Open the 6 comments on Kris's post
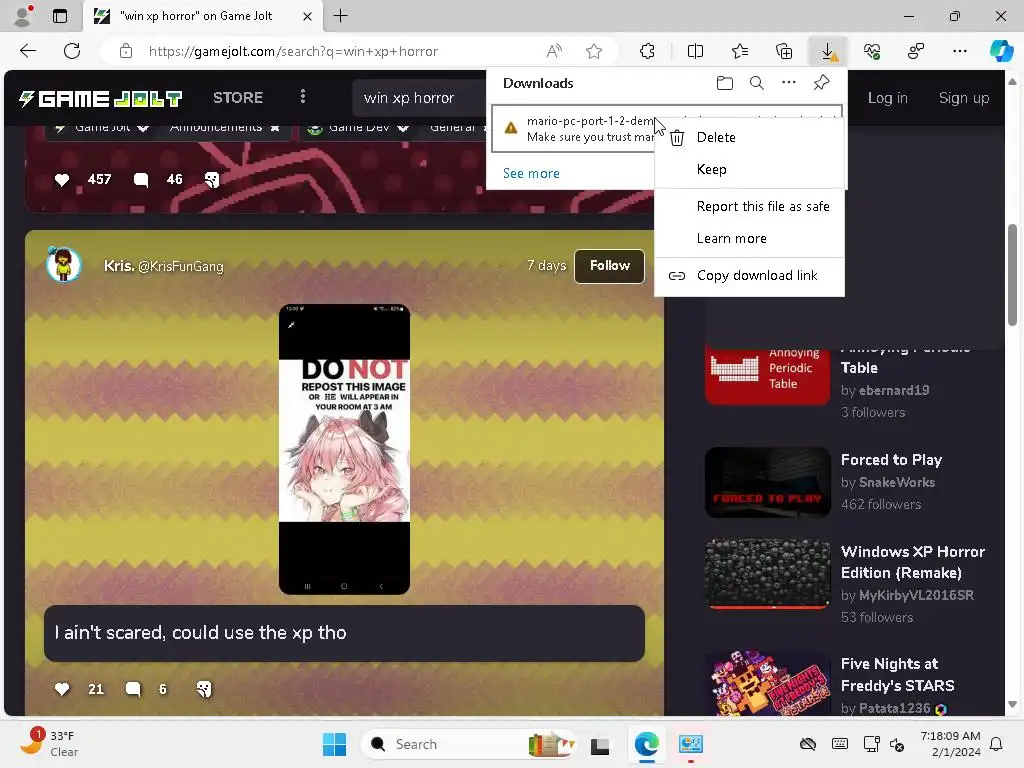Screen dimensions: 1024x768 pyautogui.click(x=133, y=689)
